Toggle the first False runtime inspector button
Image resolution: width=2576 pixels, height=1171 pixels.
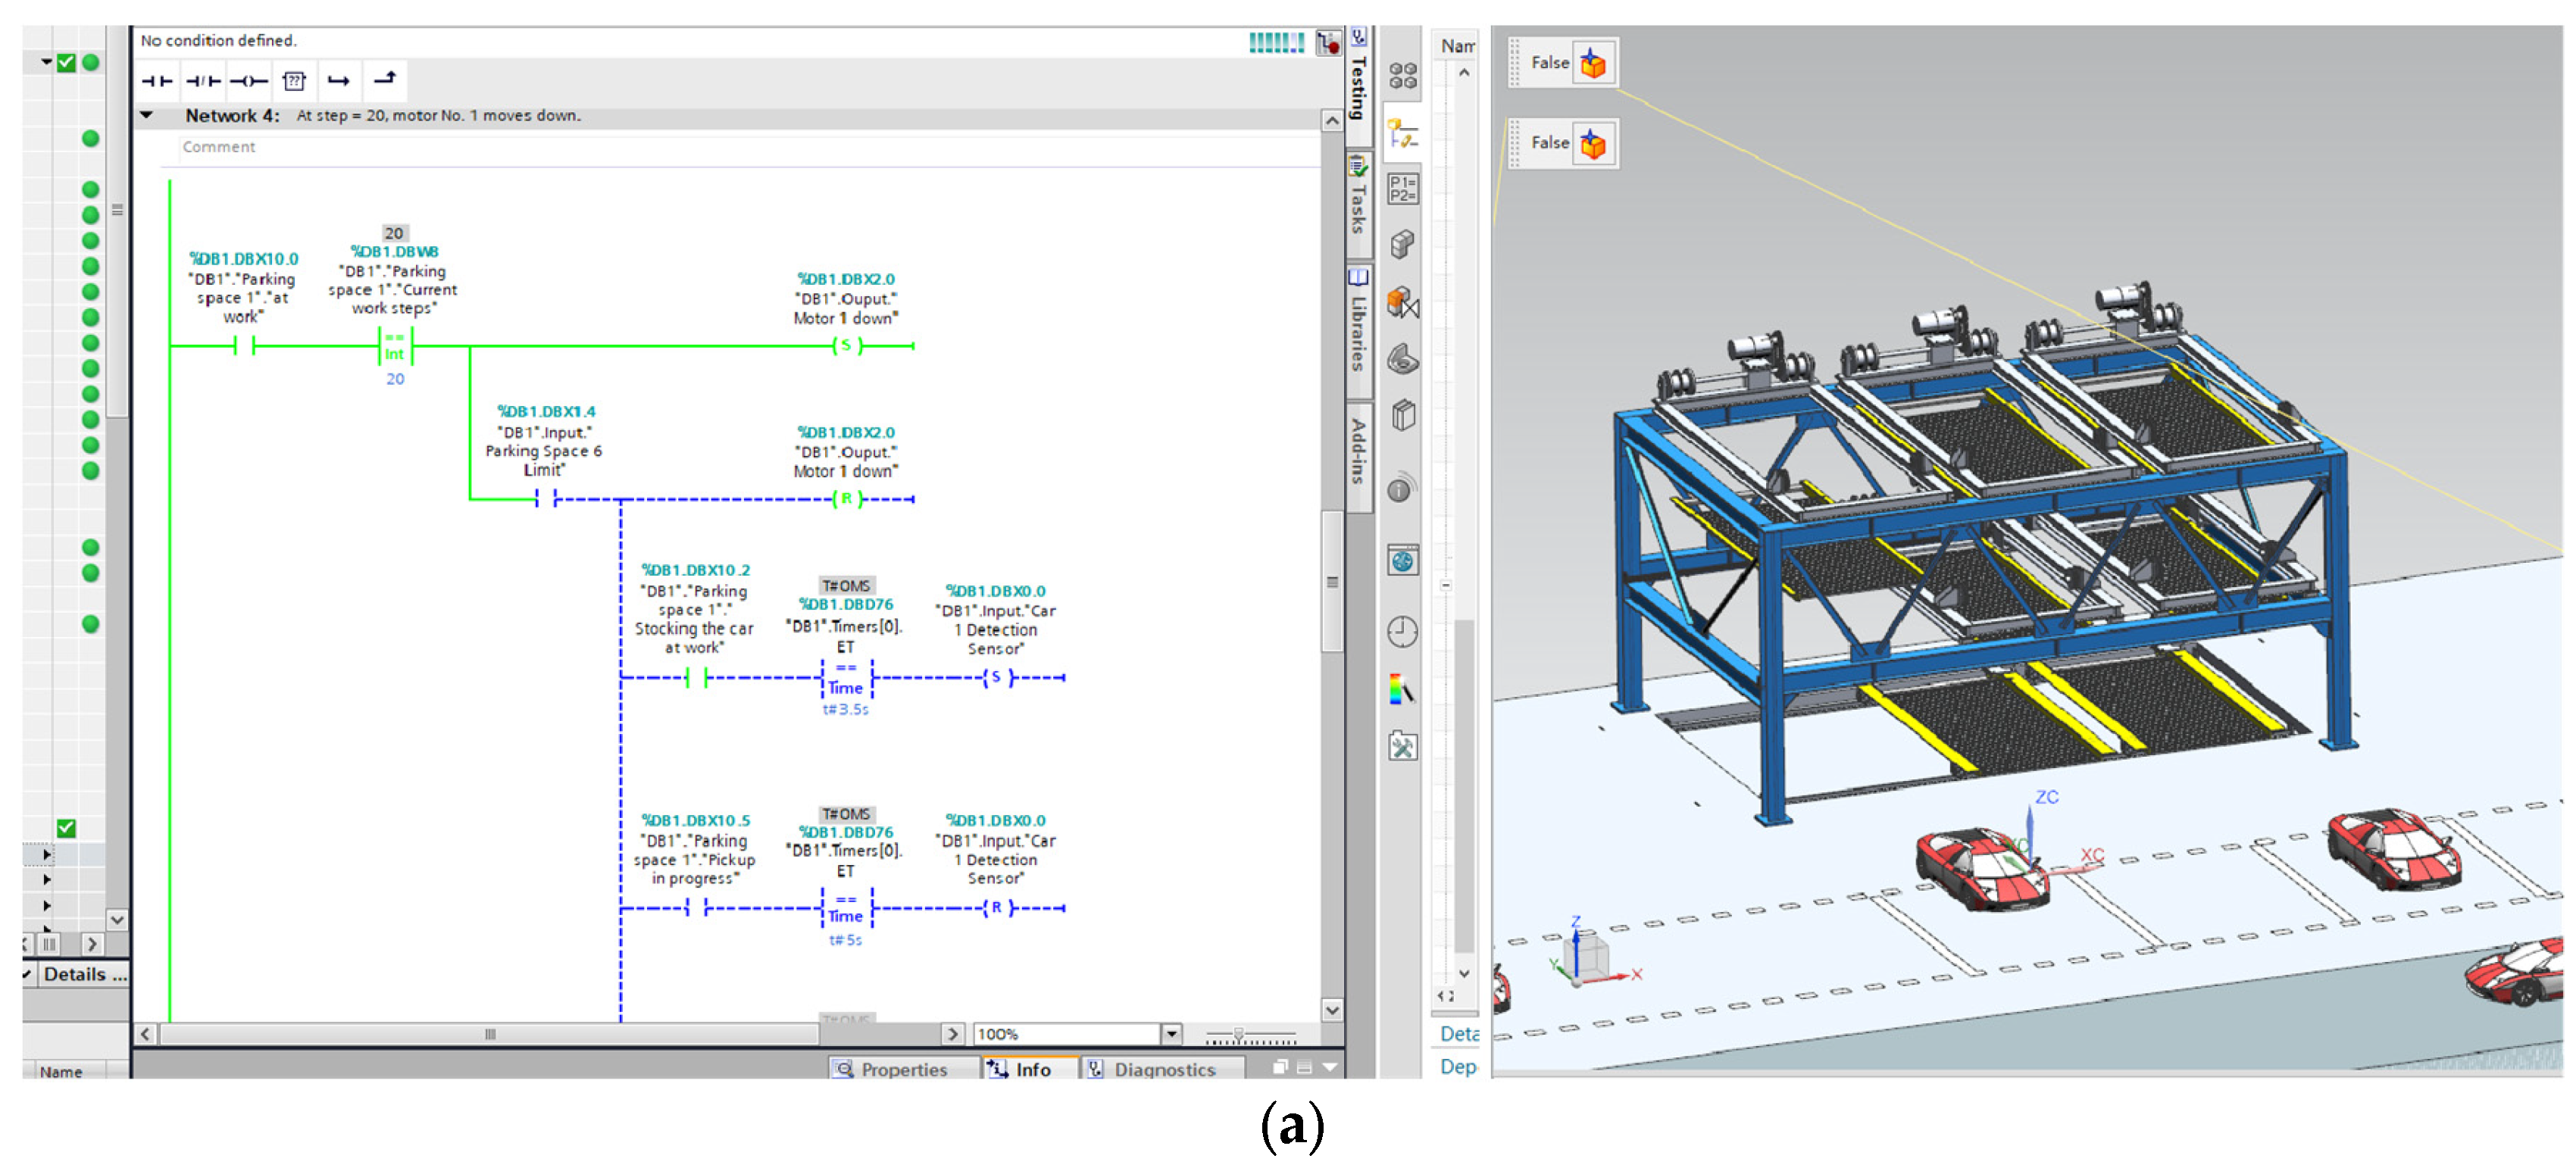(x=1592, y=64)
